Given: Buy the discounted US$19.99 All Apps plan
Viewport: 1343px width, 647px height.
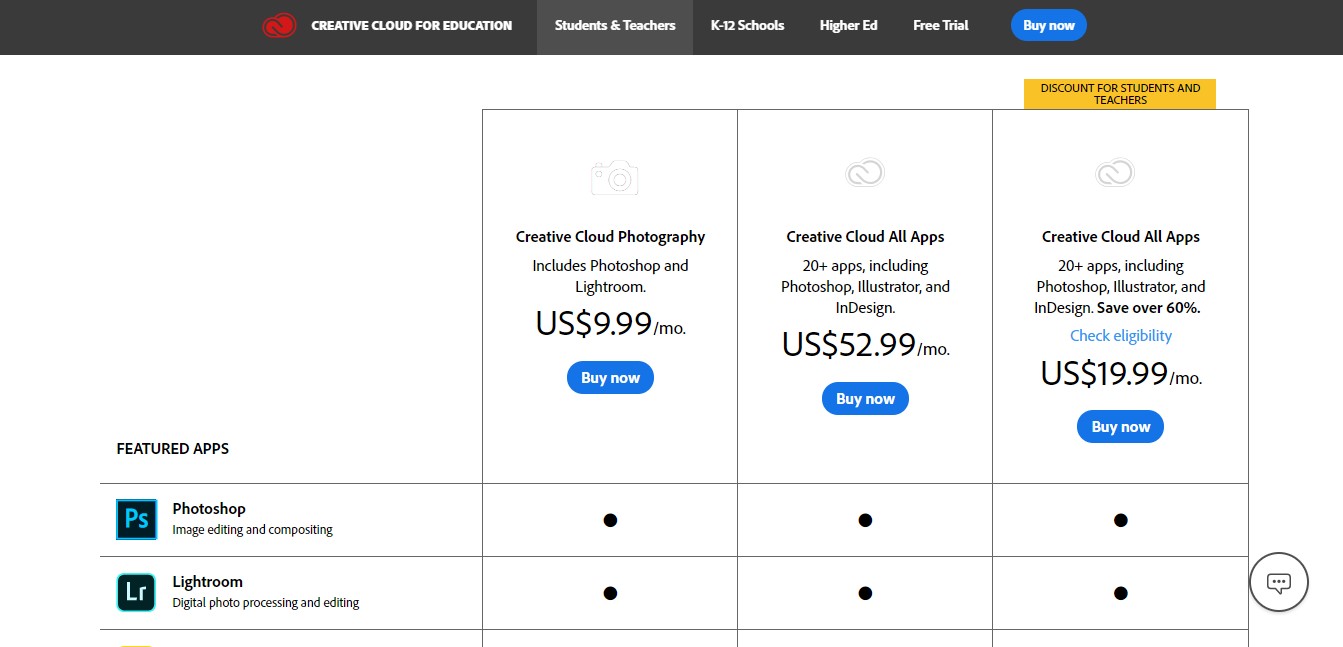Looking at the screenshot, I should coord(1120,426).
